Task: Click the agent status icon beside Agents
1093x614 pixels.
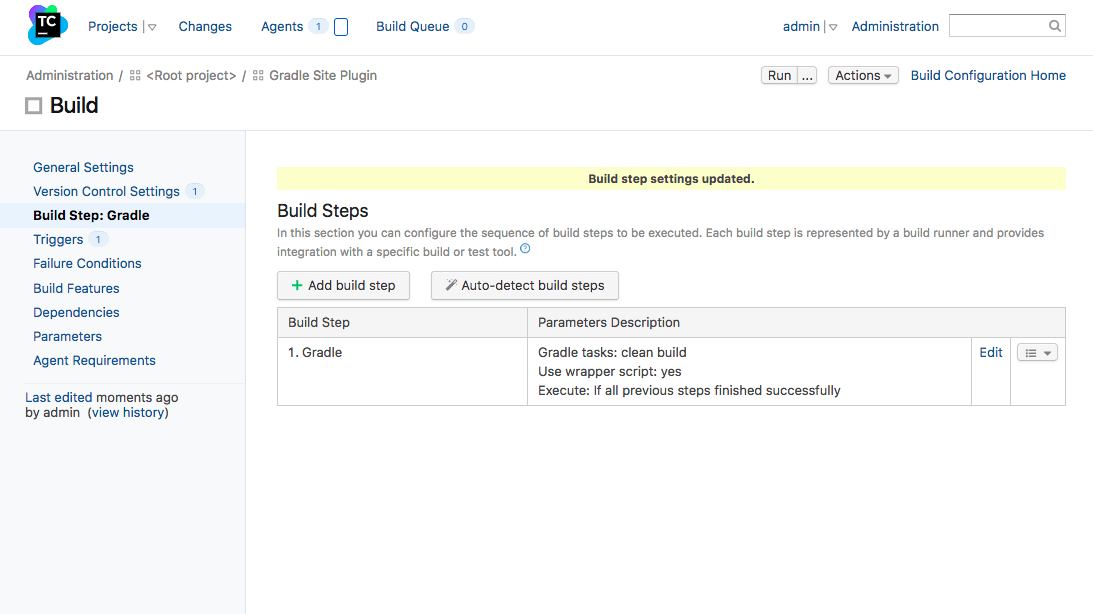Action: [x=341, y=27]
